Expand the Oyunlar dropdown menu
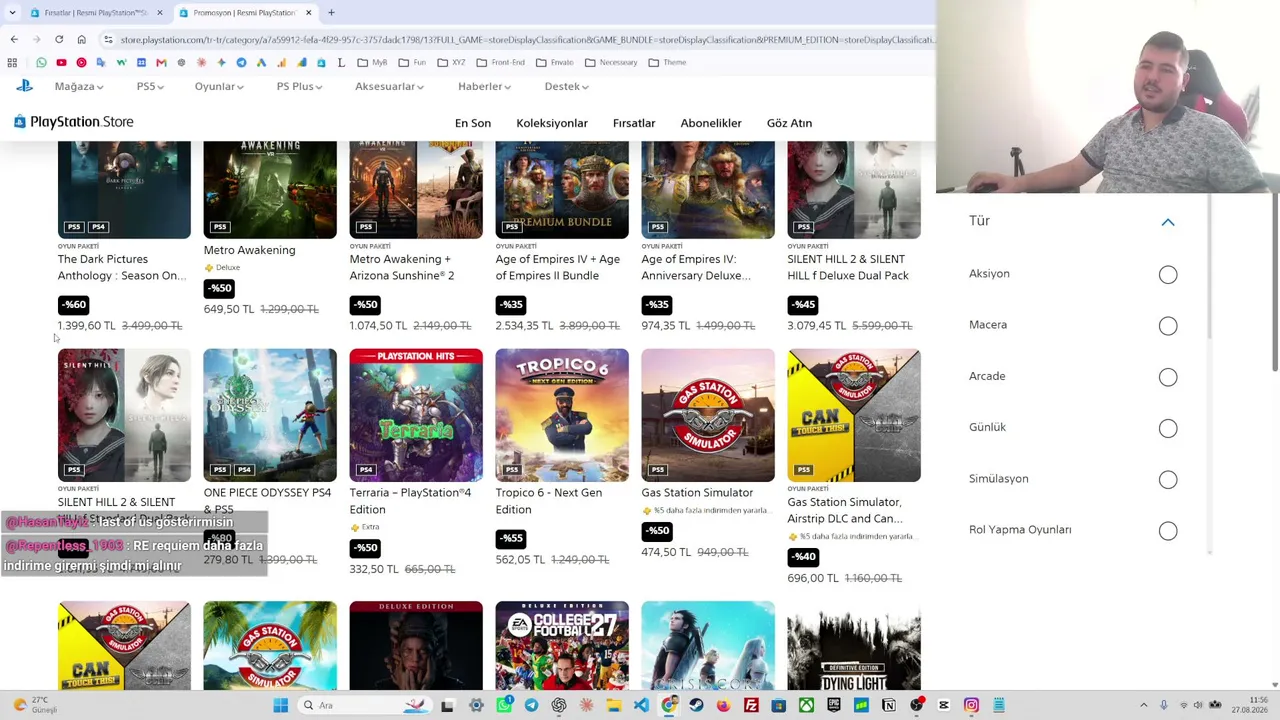 [x=219, y=86]
